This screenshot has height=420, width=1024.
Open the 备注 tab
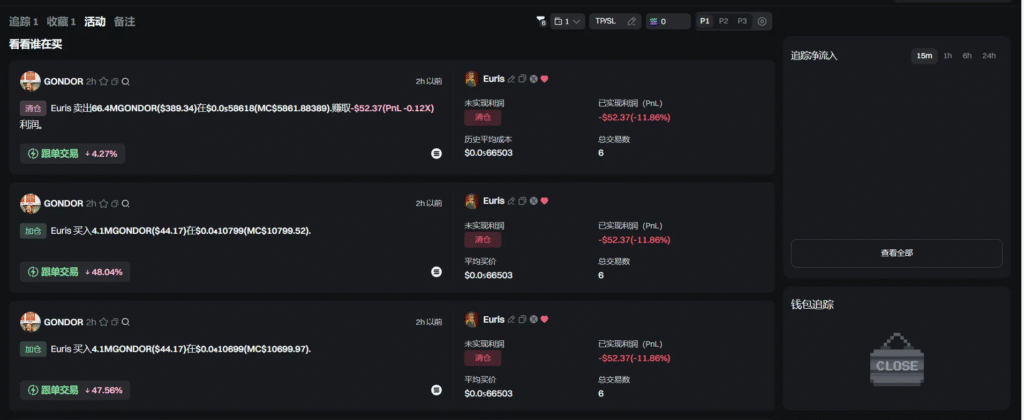[124, 21]
